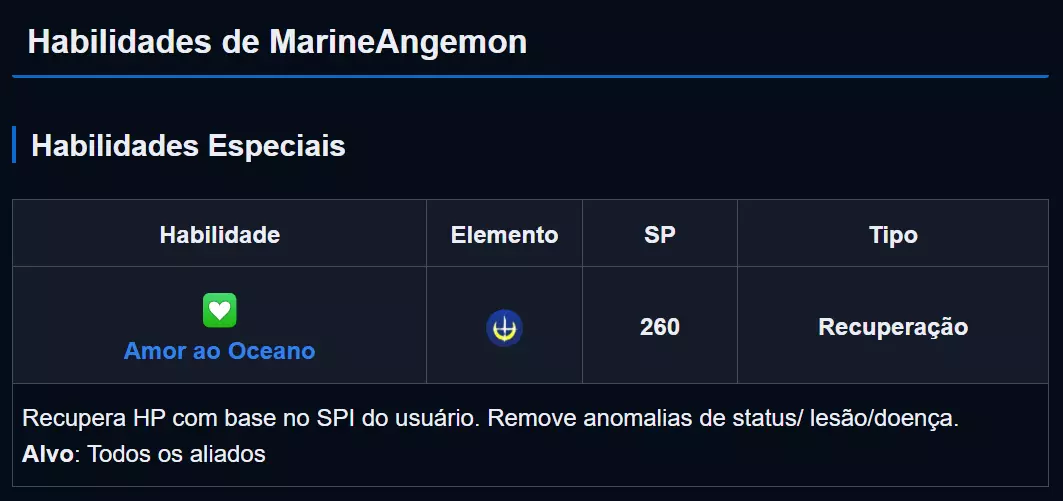The image size is (1063, 501).
Task: Click the "Todos os aliados" target text
Action: 177,453
